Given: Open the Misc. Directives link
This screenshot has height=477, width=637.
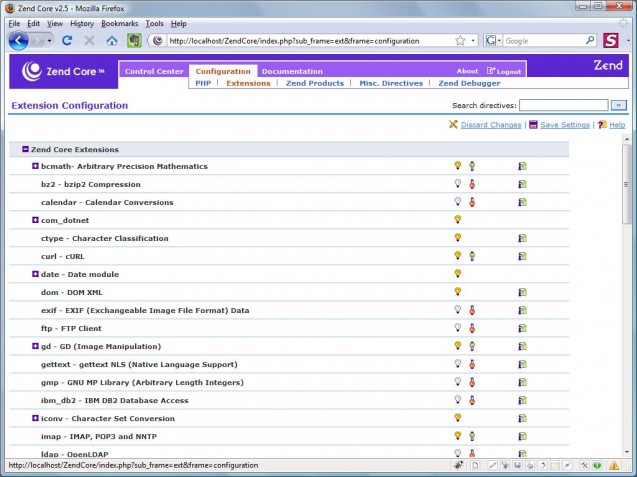Looking at the screenshot, I should [391, 83].
